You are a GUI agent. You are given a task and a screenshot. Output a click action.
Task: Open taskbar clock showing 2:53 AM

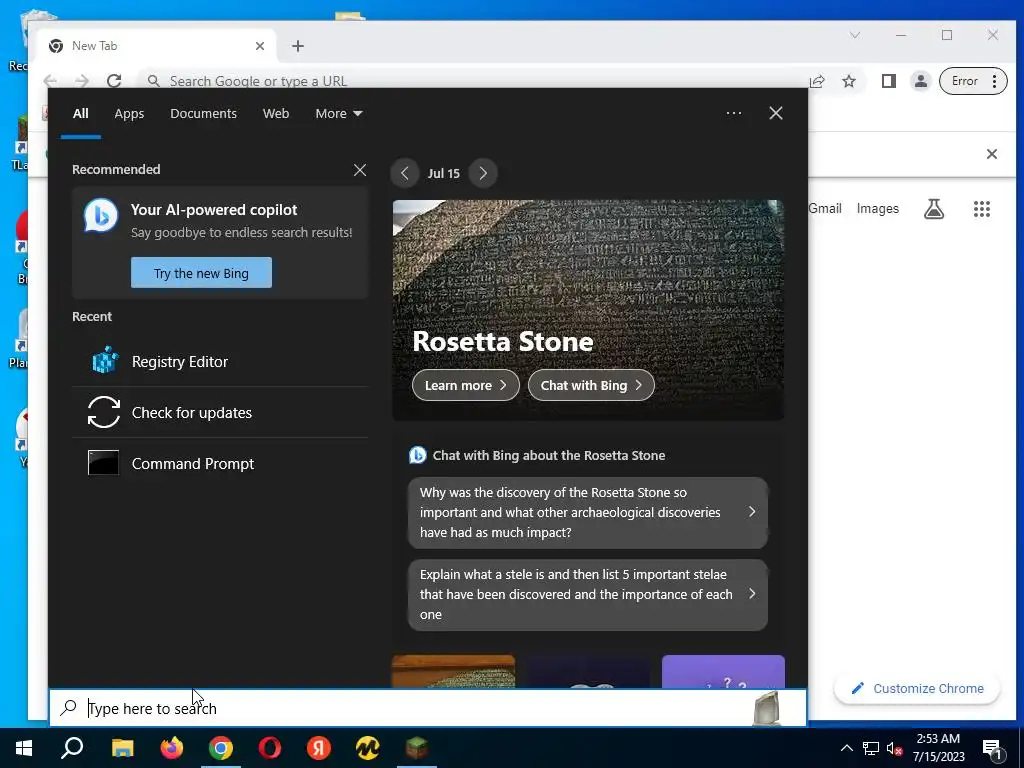[x=938, y=748]
